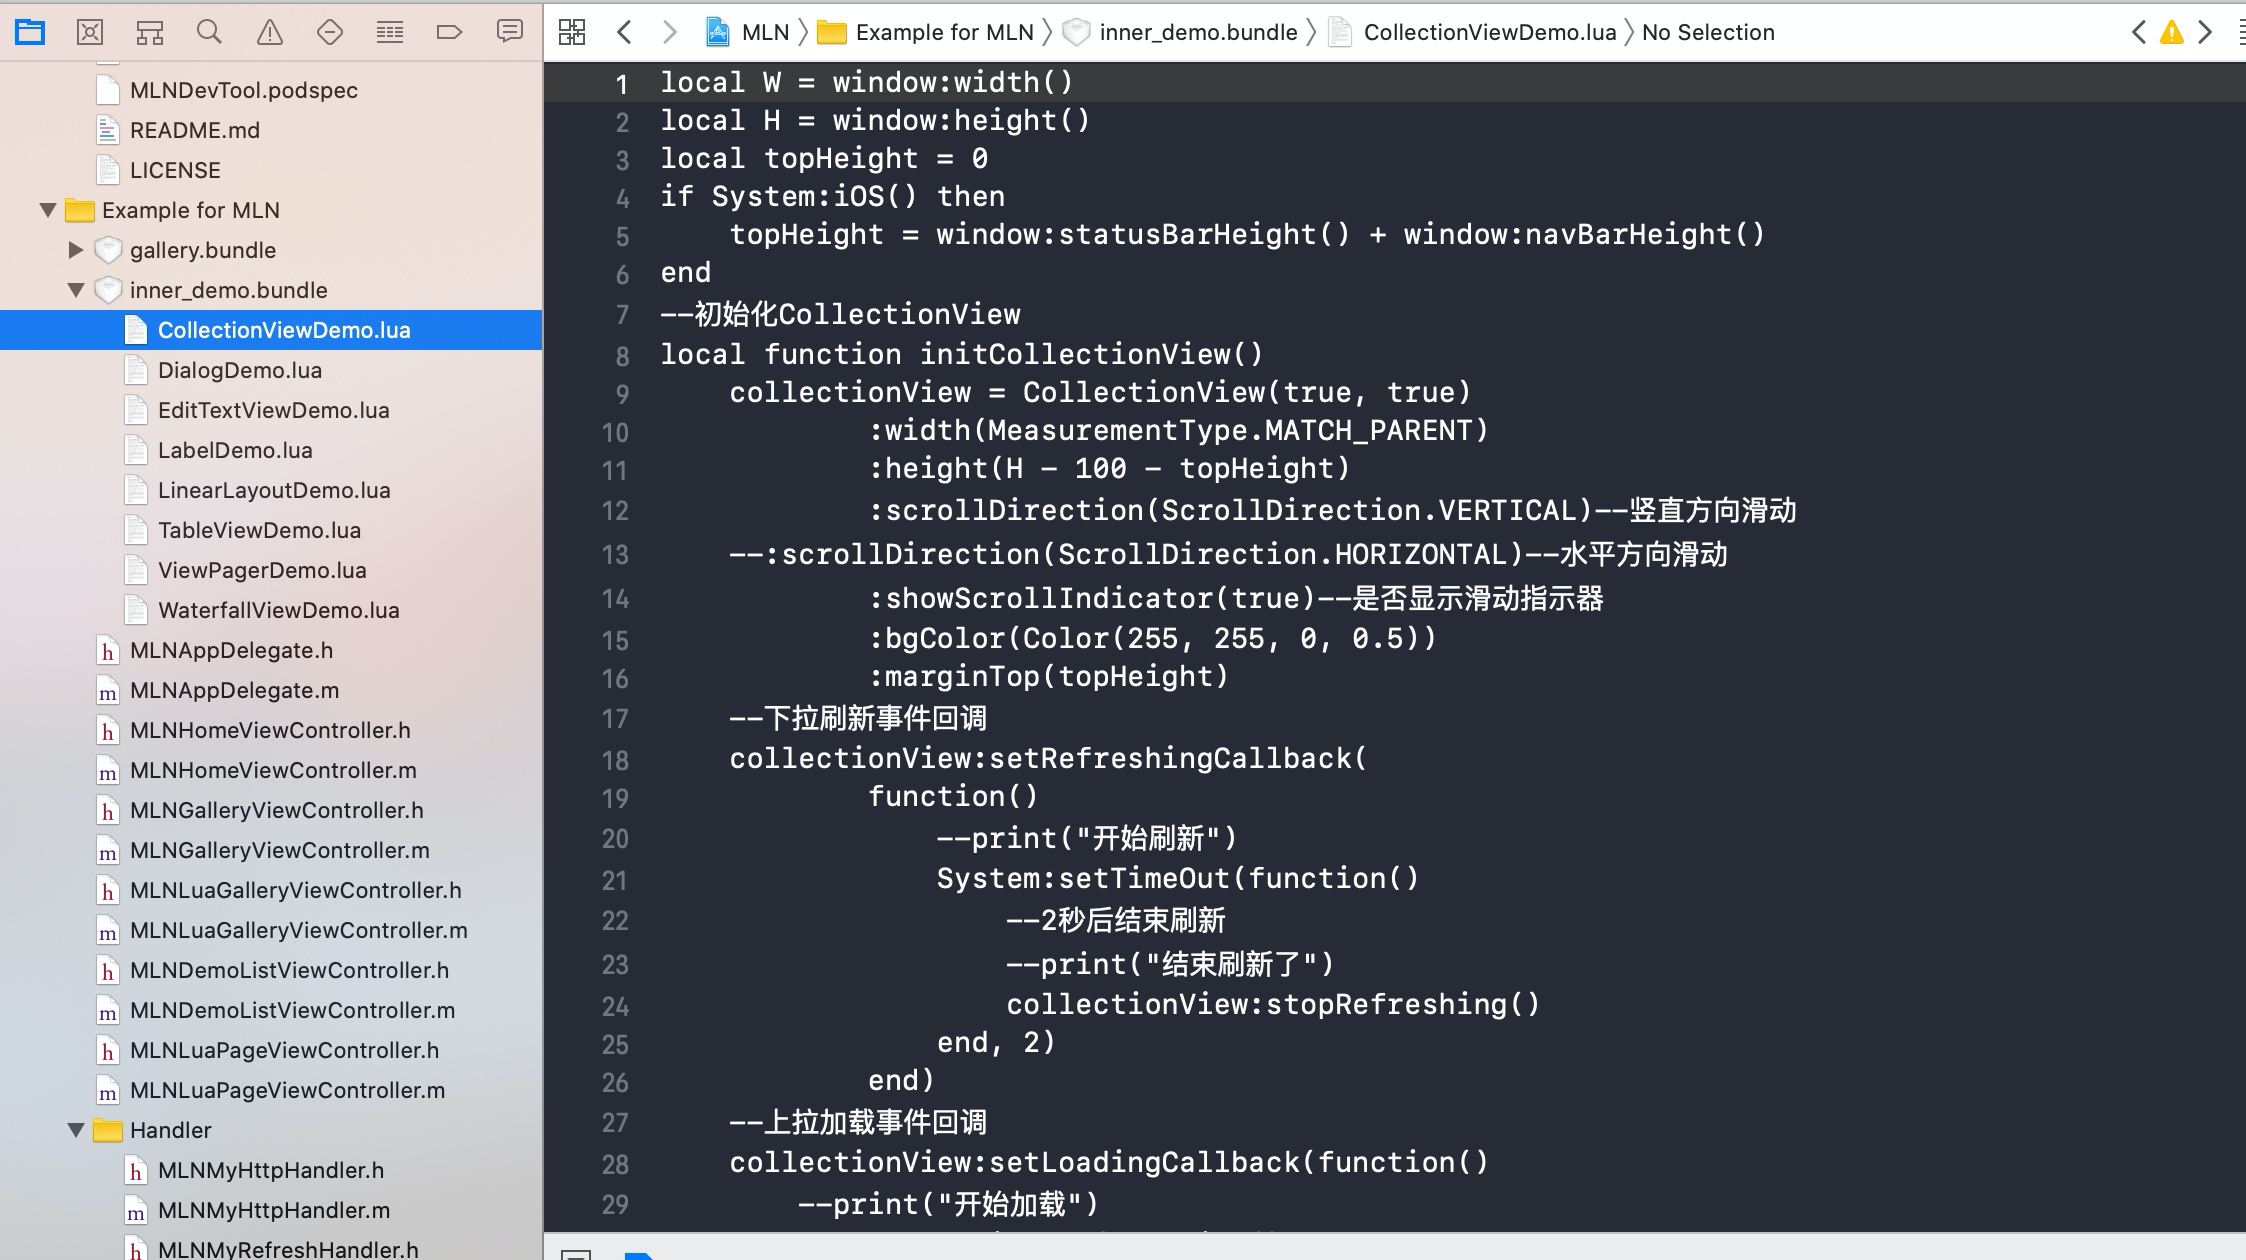Open the Breakpoint navigator icon

click(x=449, y=32)
